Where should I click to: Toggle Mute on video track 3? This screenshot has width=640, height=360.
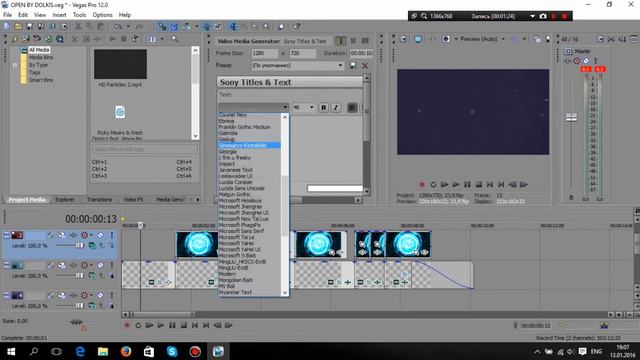100,295
